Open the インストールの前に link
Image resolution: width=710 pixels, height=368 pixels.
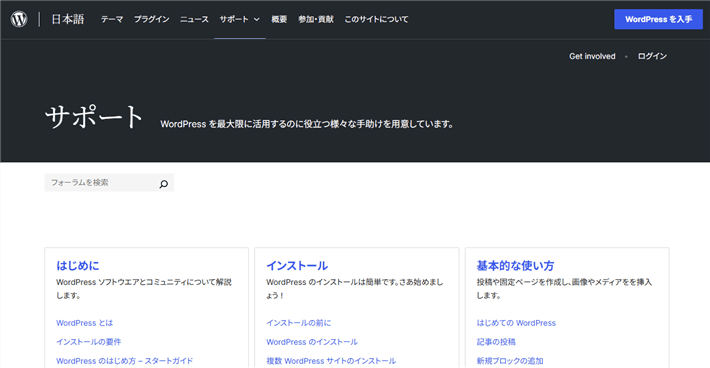(x=298, y=323)
